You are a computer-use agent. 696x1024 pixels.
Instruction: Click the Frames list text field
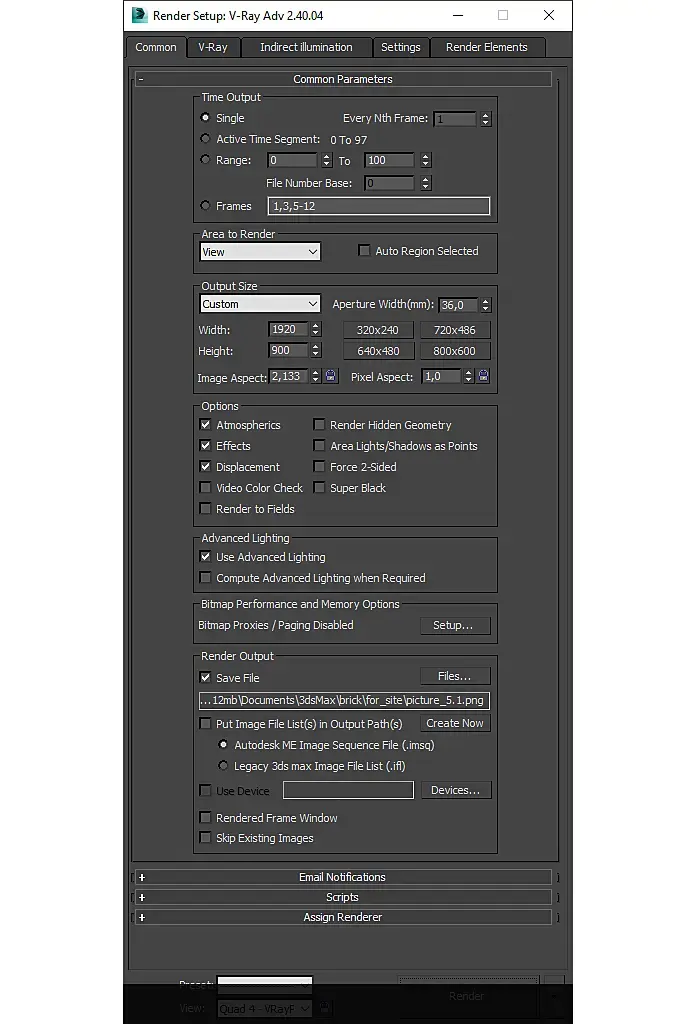pyautogui.click(x=379, y=206)
